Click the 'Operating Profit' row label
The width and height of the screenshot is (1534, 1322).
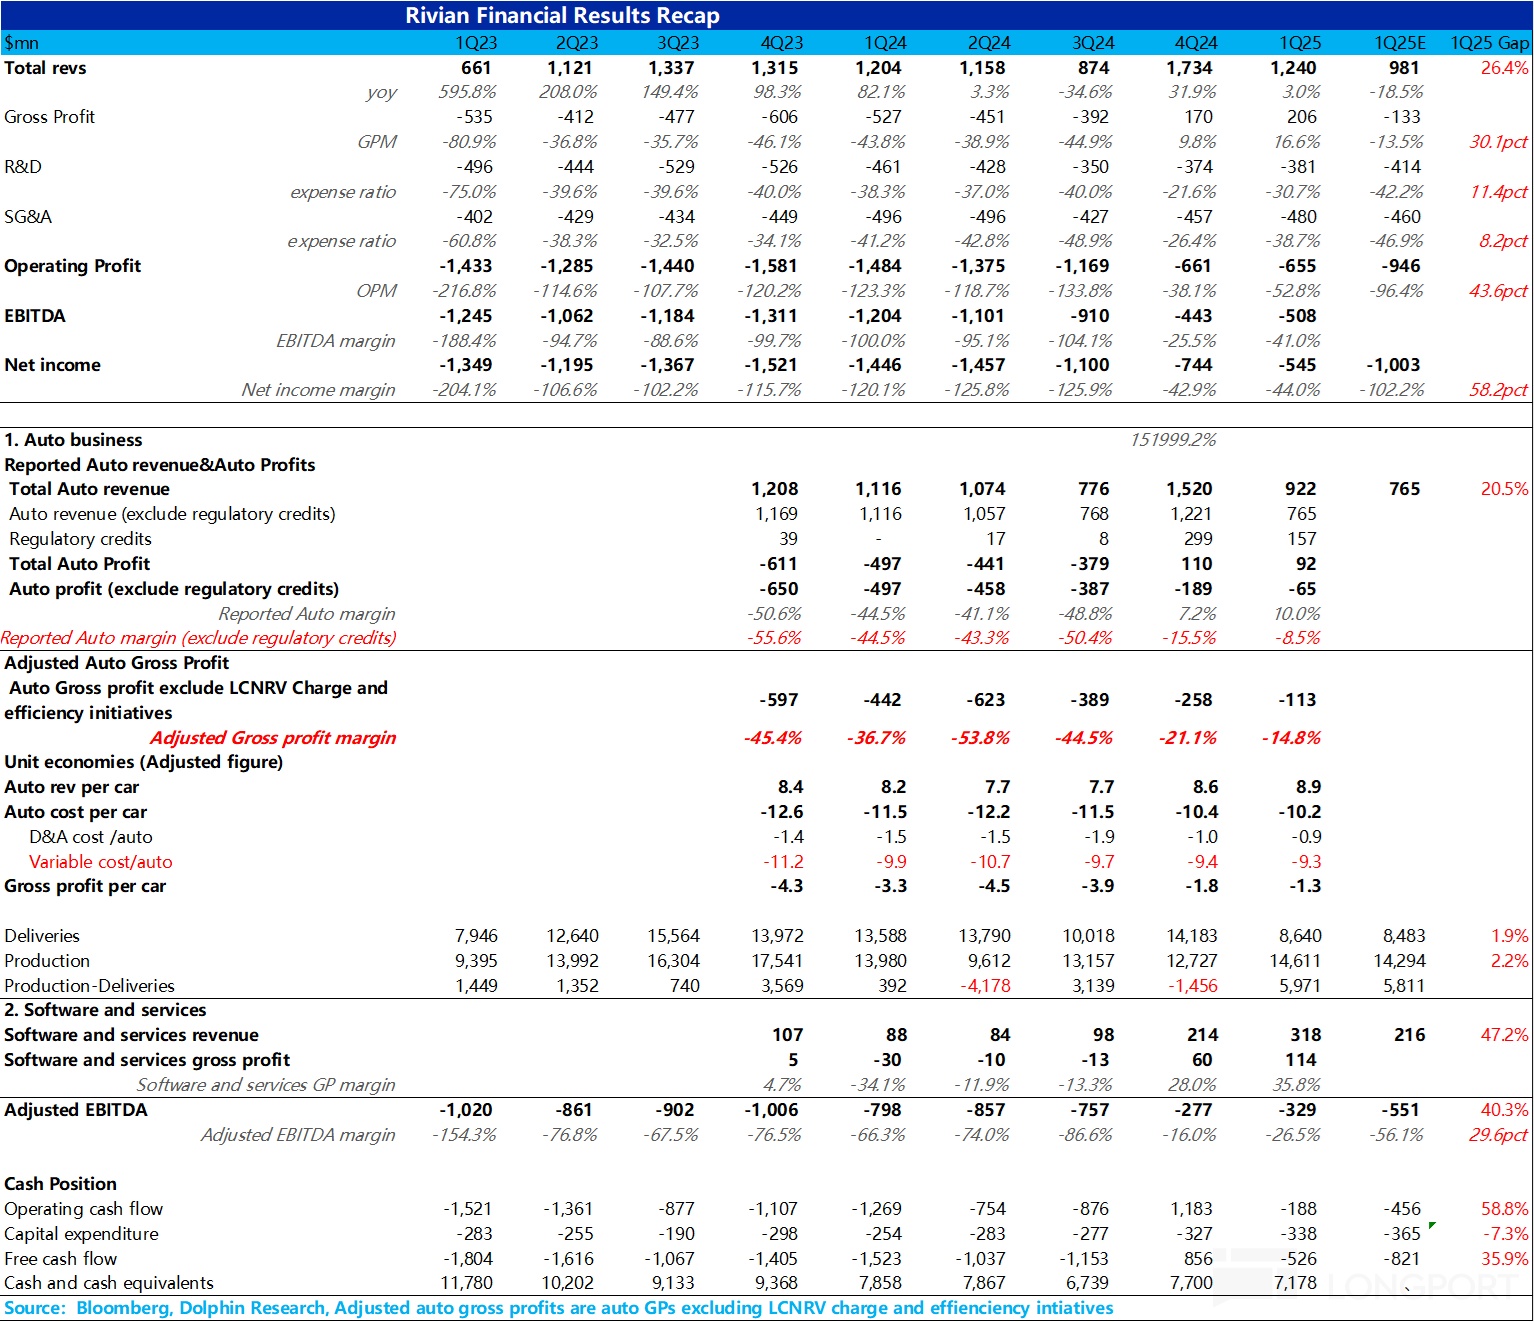coord(73,266)
